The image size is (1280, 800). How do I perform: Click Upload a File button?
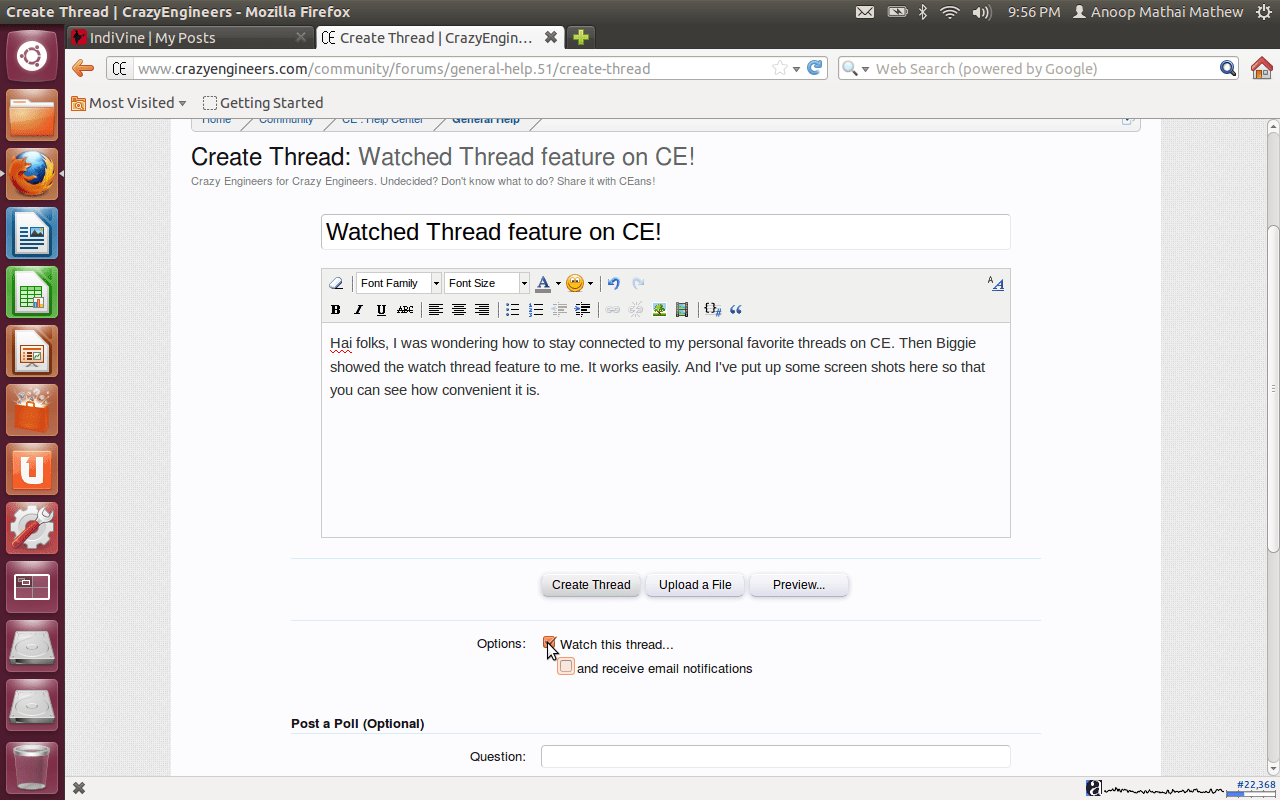point(695,585)
